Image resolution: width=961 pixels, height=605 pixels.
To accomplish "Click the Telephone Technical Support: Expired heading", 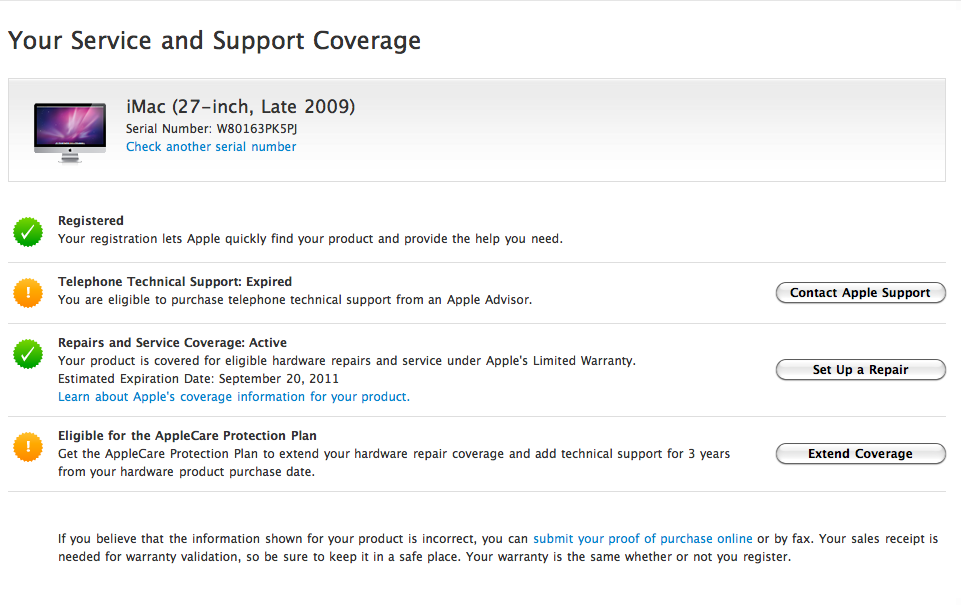I will [175, 281].
